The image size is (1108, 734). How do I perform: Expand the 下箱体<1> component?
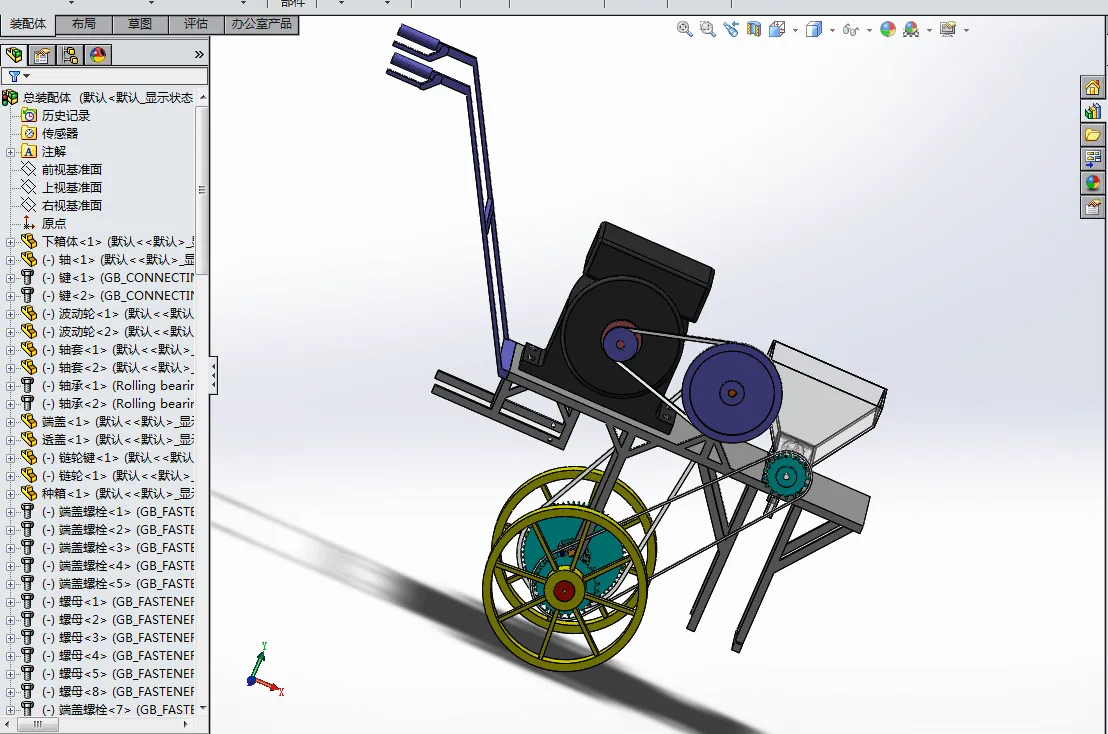(10, 242)
